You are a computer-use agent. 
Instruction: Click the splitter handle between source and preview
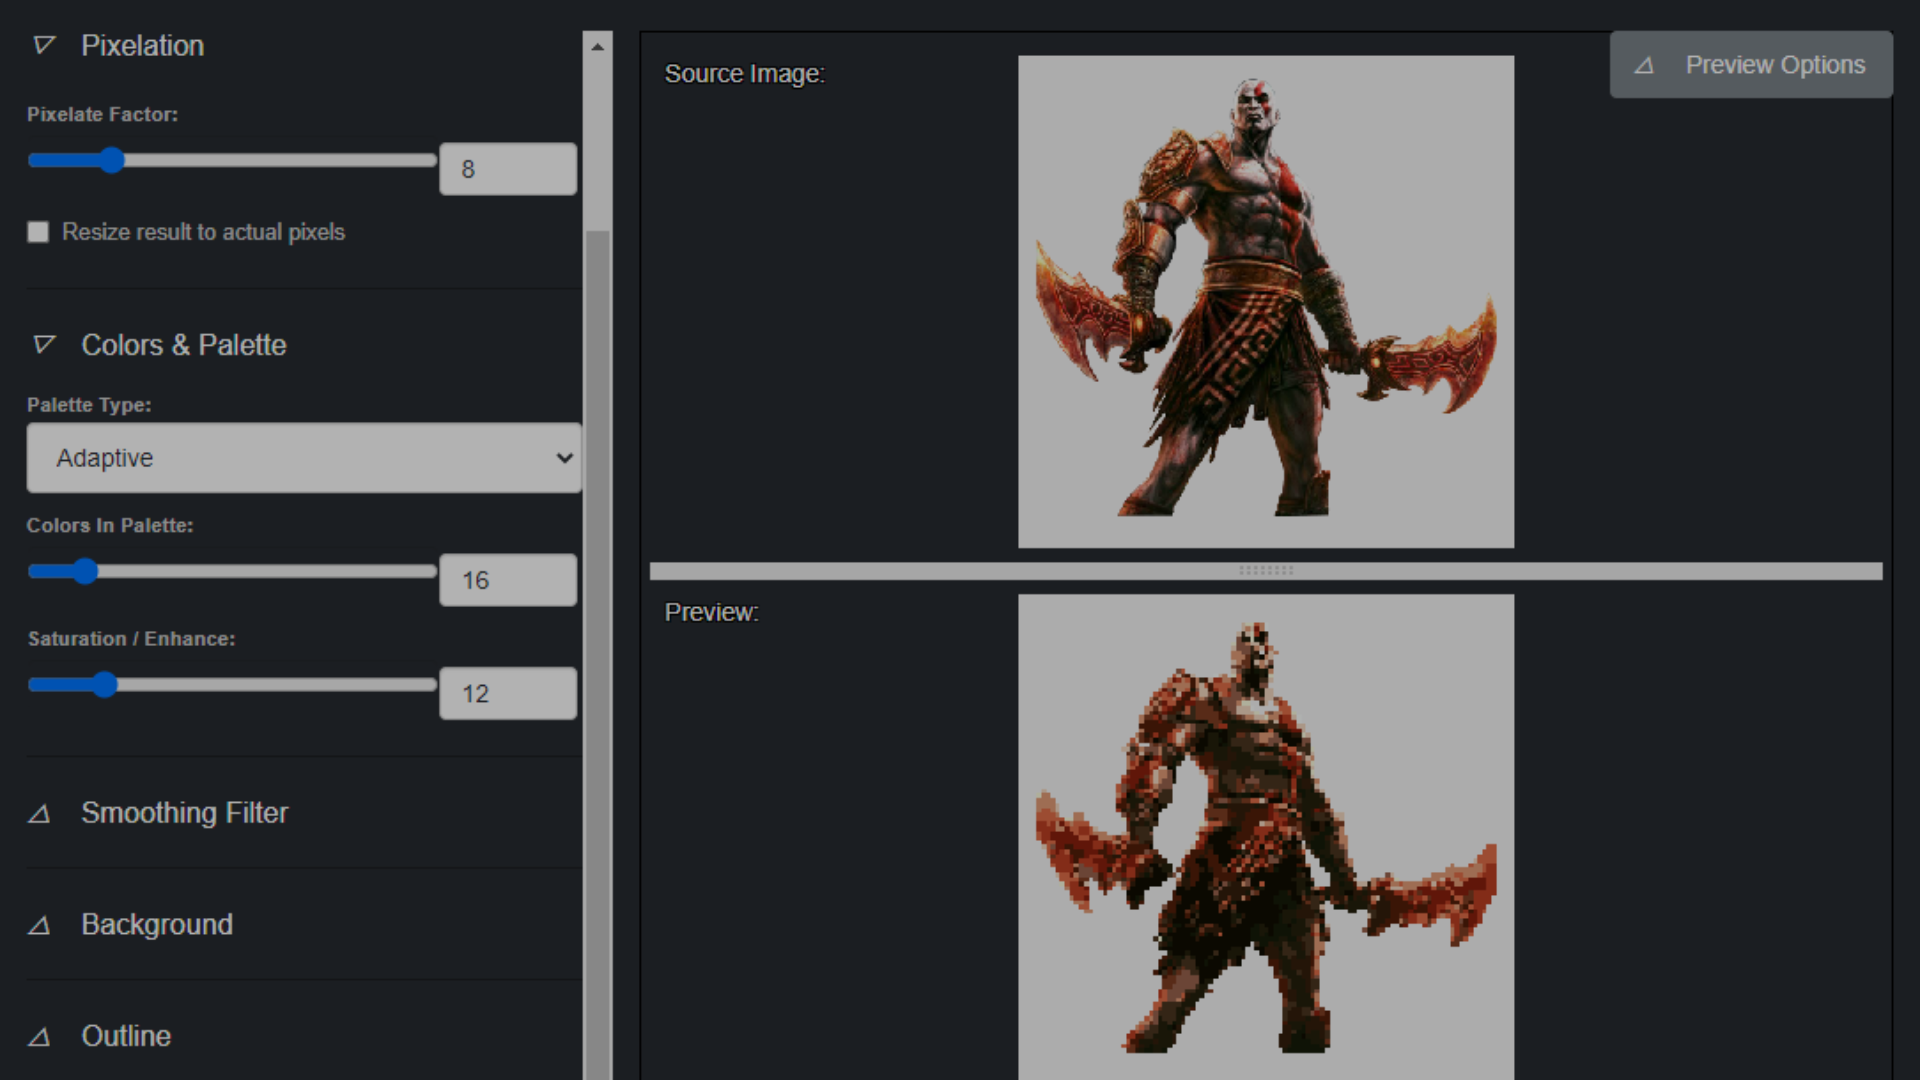tap(1266, 571)
